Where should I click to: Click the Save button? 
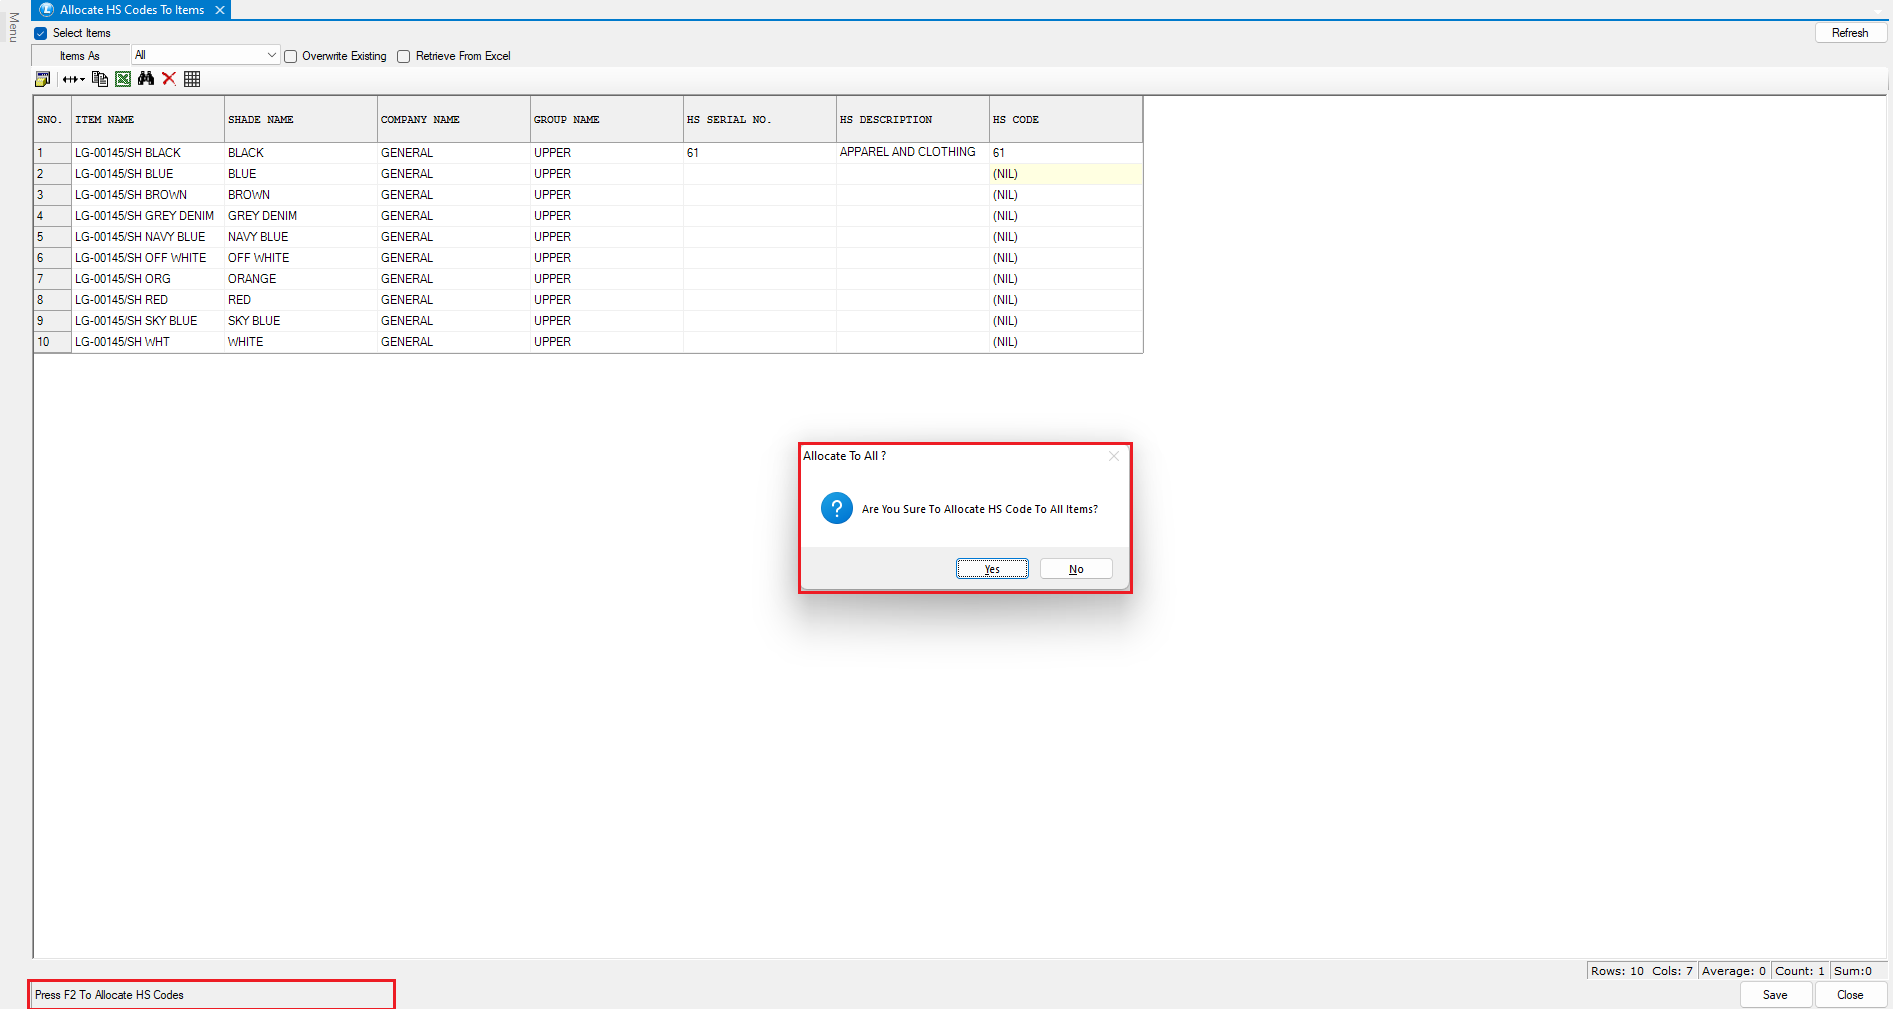coord(1774,995)
